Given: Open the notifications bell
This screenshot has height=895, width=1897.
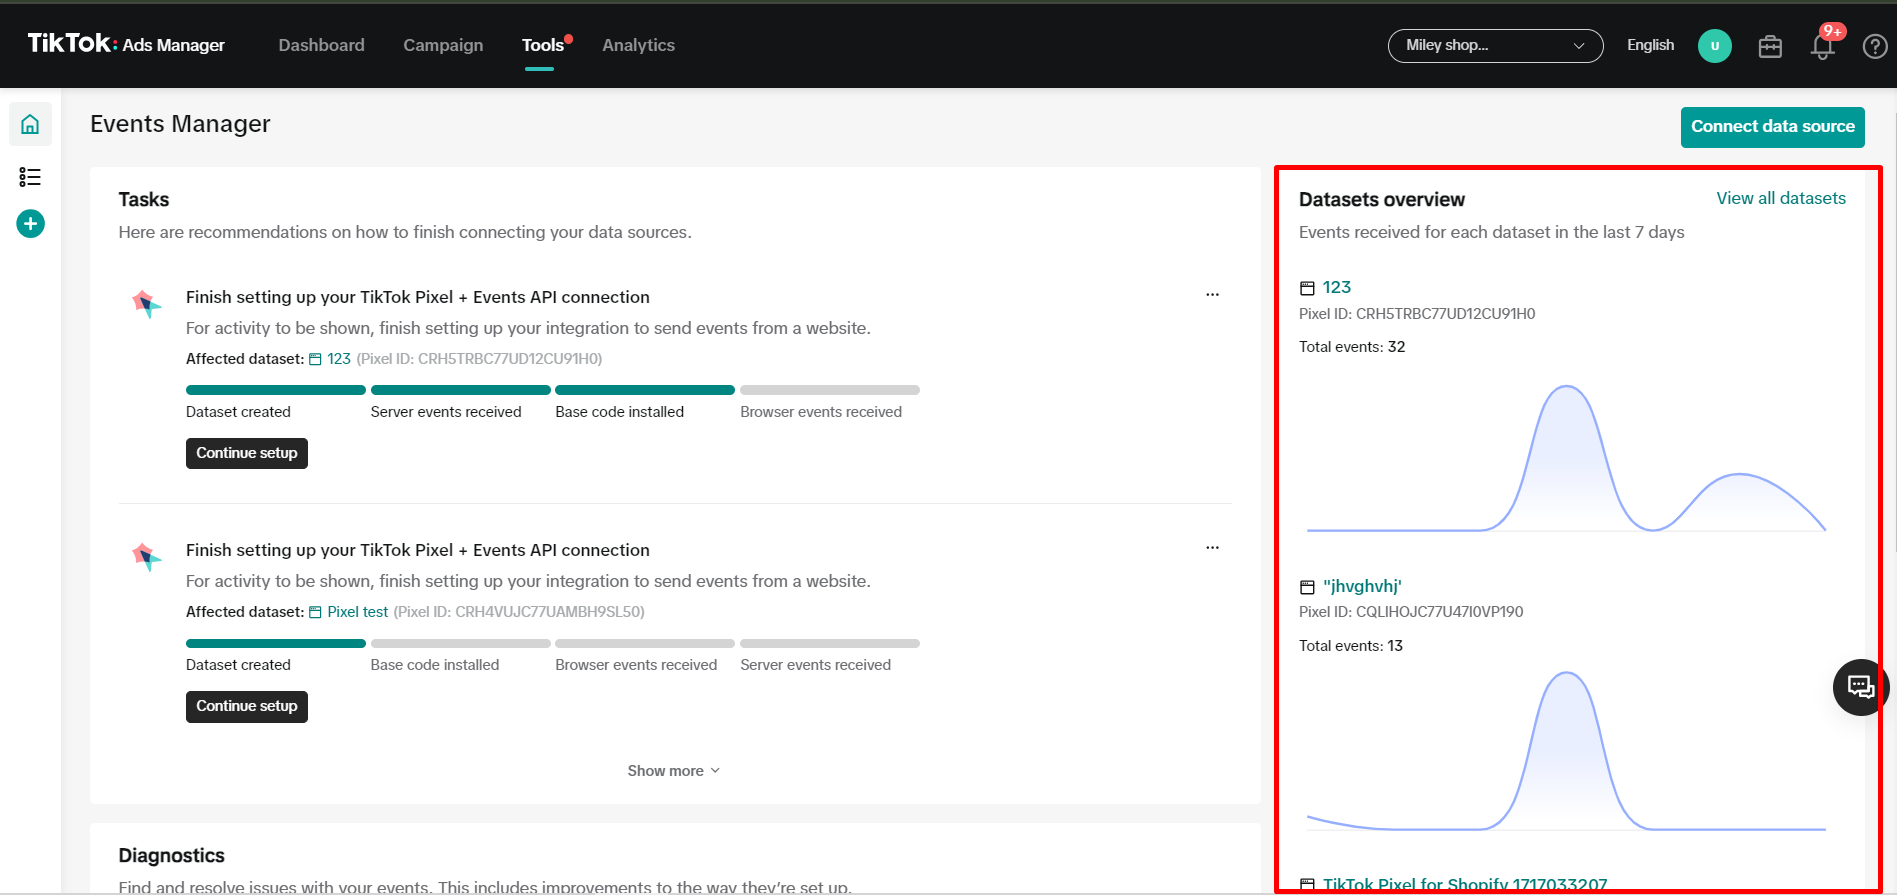Looking at the screenshot, I should click(1821, 46).
